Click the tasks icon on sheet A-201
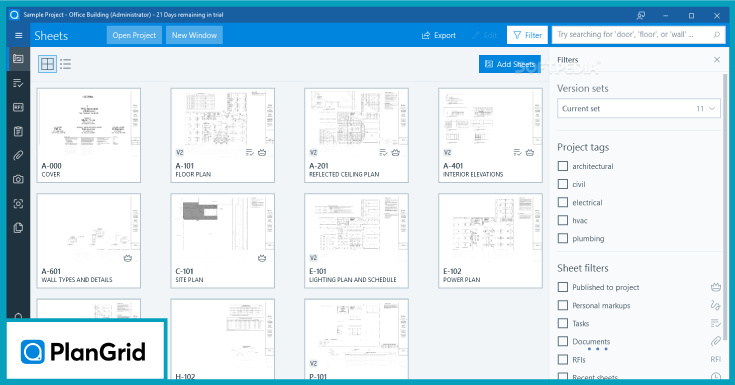The width and height of the screenshot is (735, 385). click(383, 152)
